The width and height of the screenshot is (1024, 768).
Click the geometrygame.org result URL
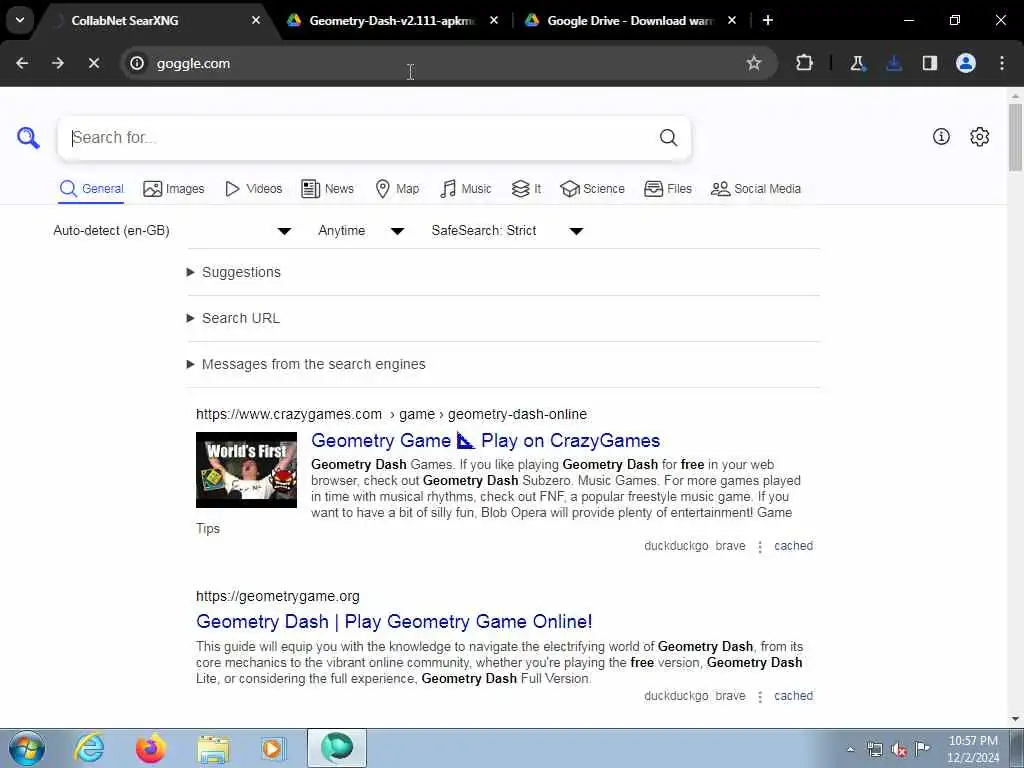click(x=278, y=596)
